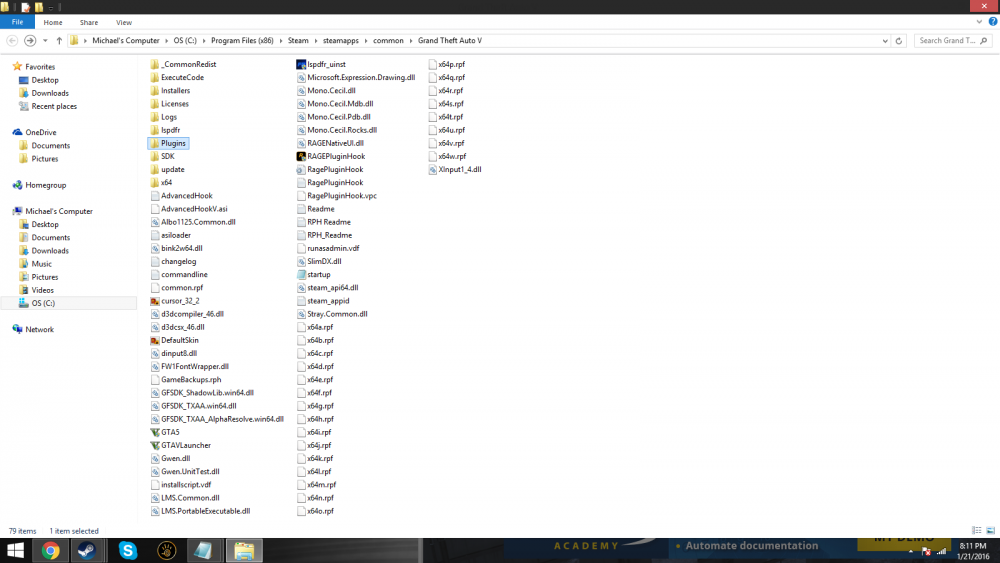The width and height of the screenshot is (1000, 563).
Task: Go up one folder level arrow
Action: 59,40
